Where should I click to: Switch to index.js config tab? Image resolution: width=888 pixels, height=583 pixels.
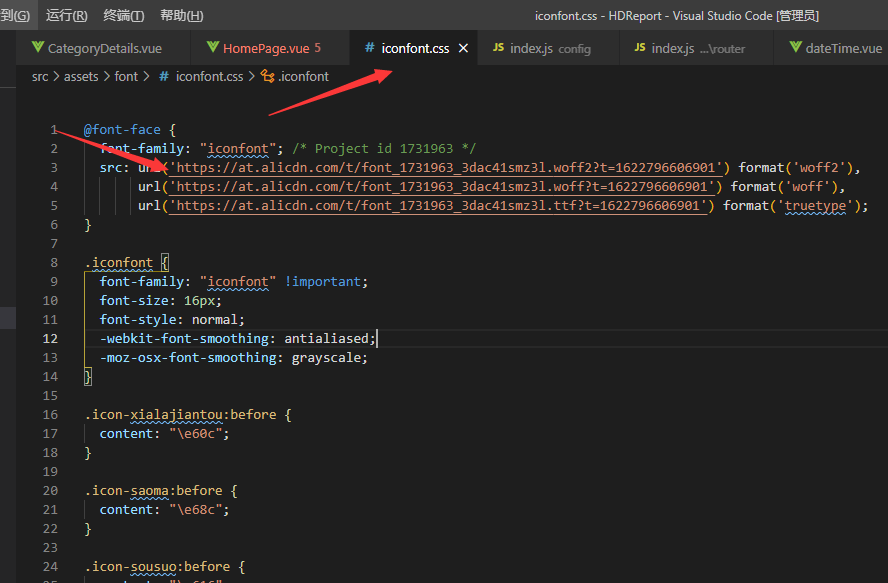click(x=550, y=49)
